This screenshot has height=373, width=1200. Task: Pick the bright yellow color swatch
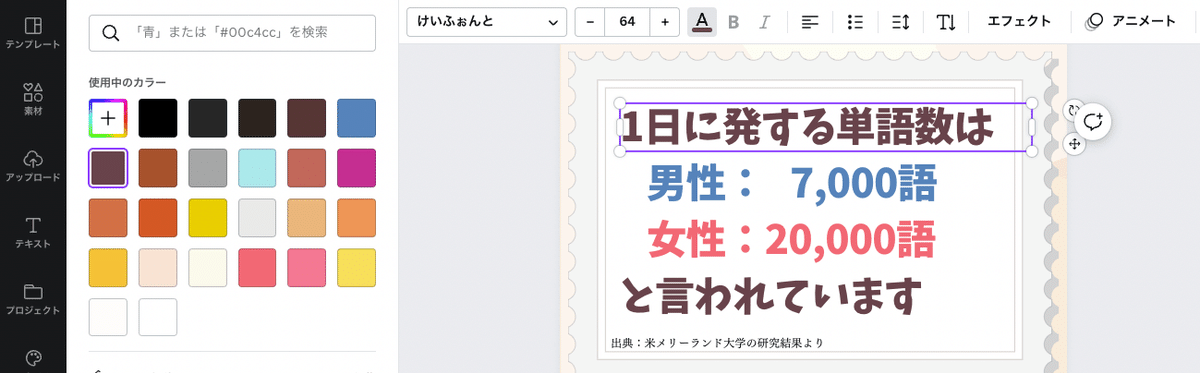click(208, 218)
